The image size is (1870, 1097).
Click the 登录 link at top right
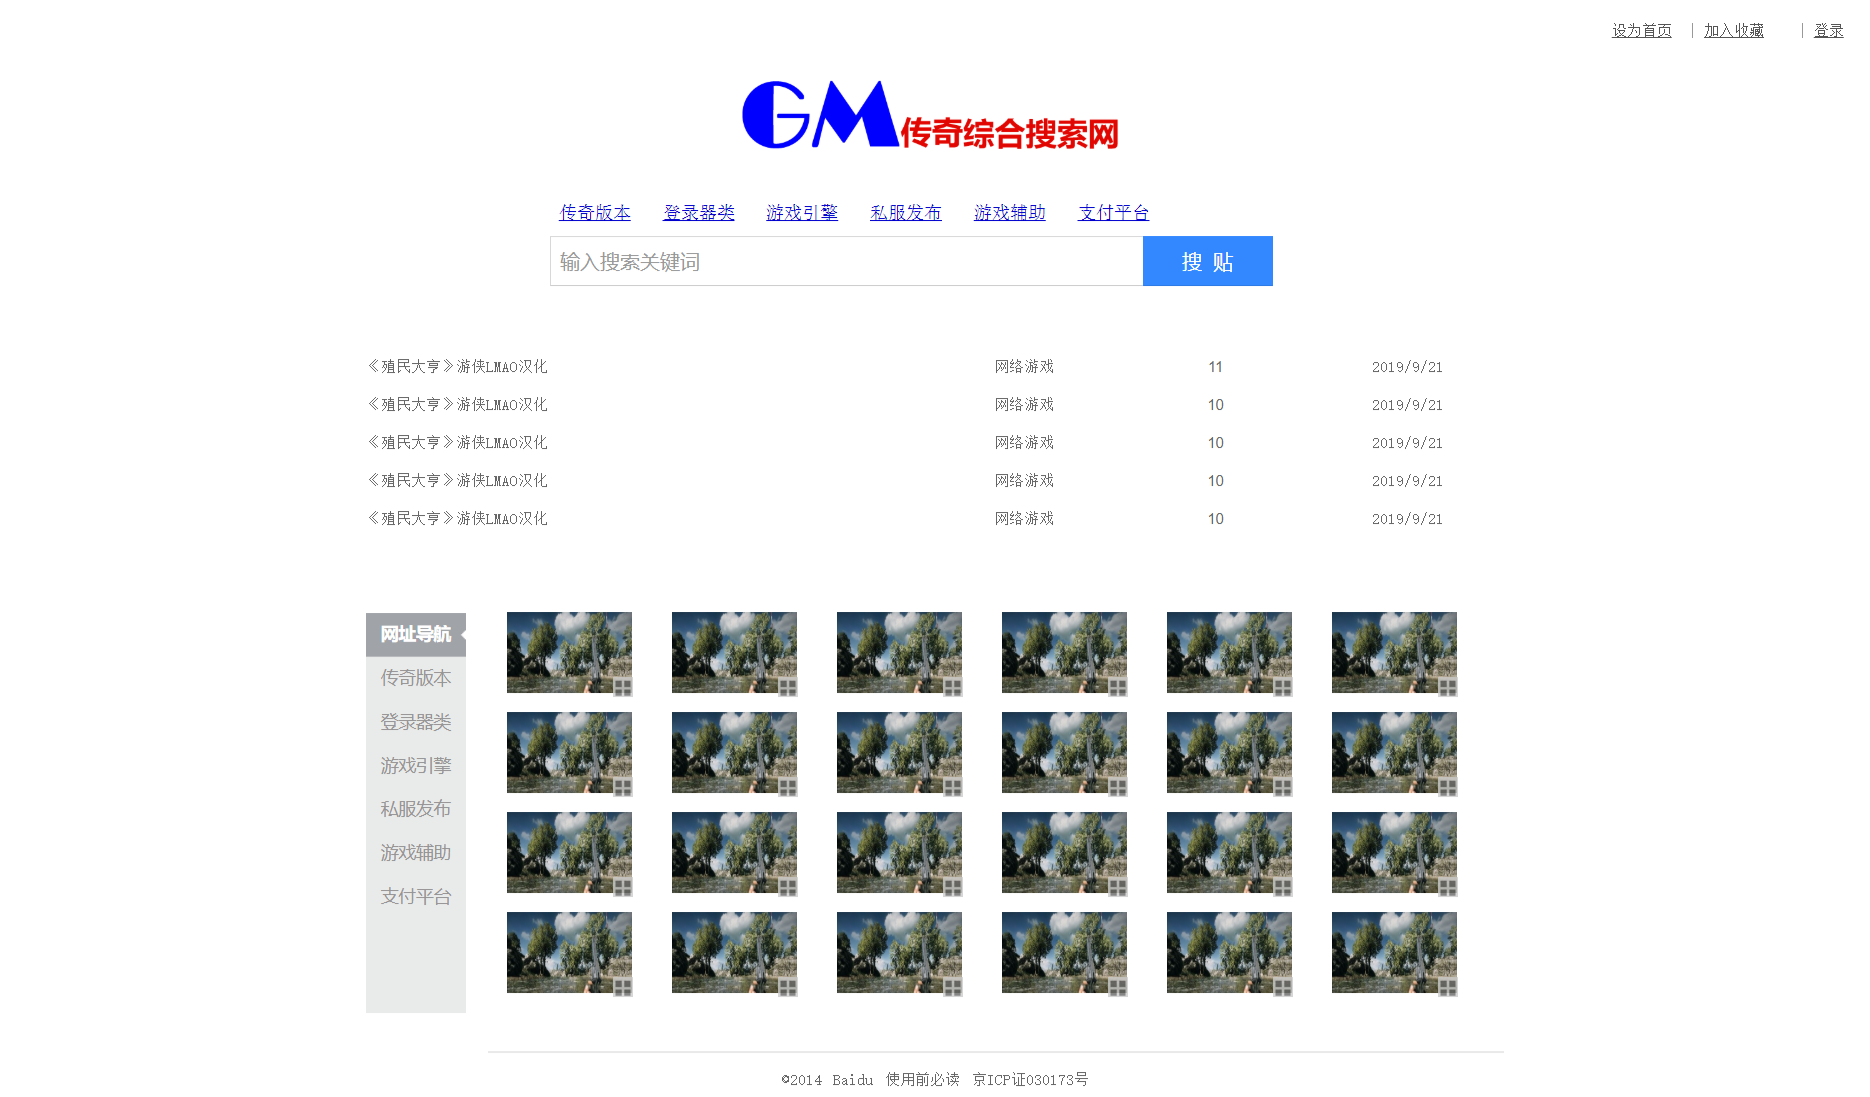point(1828,30)
